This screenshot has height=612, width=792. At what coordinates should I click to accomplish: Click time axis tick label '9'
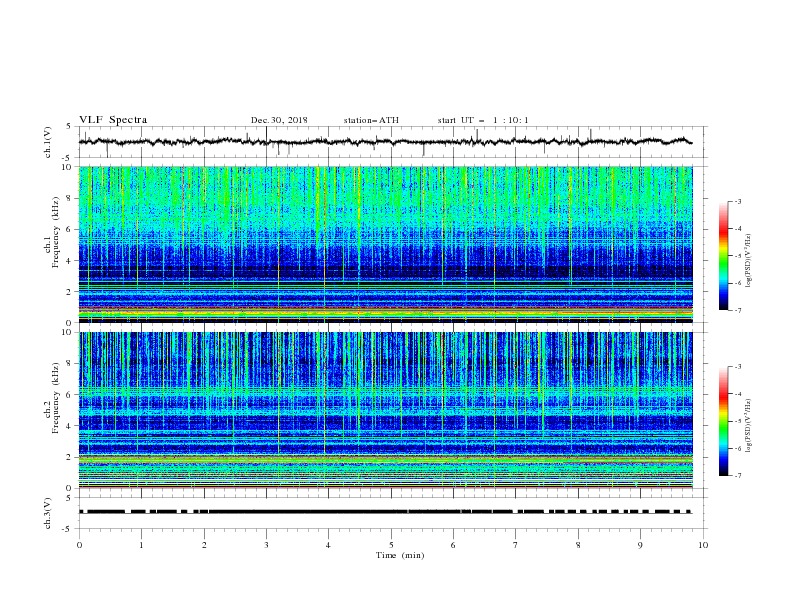640,545
